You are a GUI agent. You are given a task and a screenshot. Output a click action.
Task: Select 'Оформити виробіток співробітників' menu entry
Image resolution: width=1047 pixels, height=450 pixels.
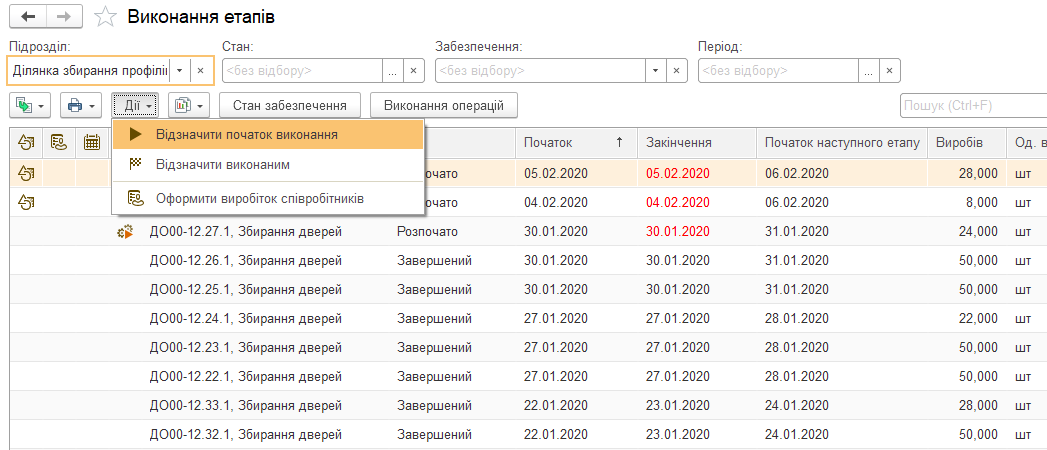point(259,198)
